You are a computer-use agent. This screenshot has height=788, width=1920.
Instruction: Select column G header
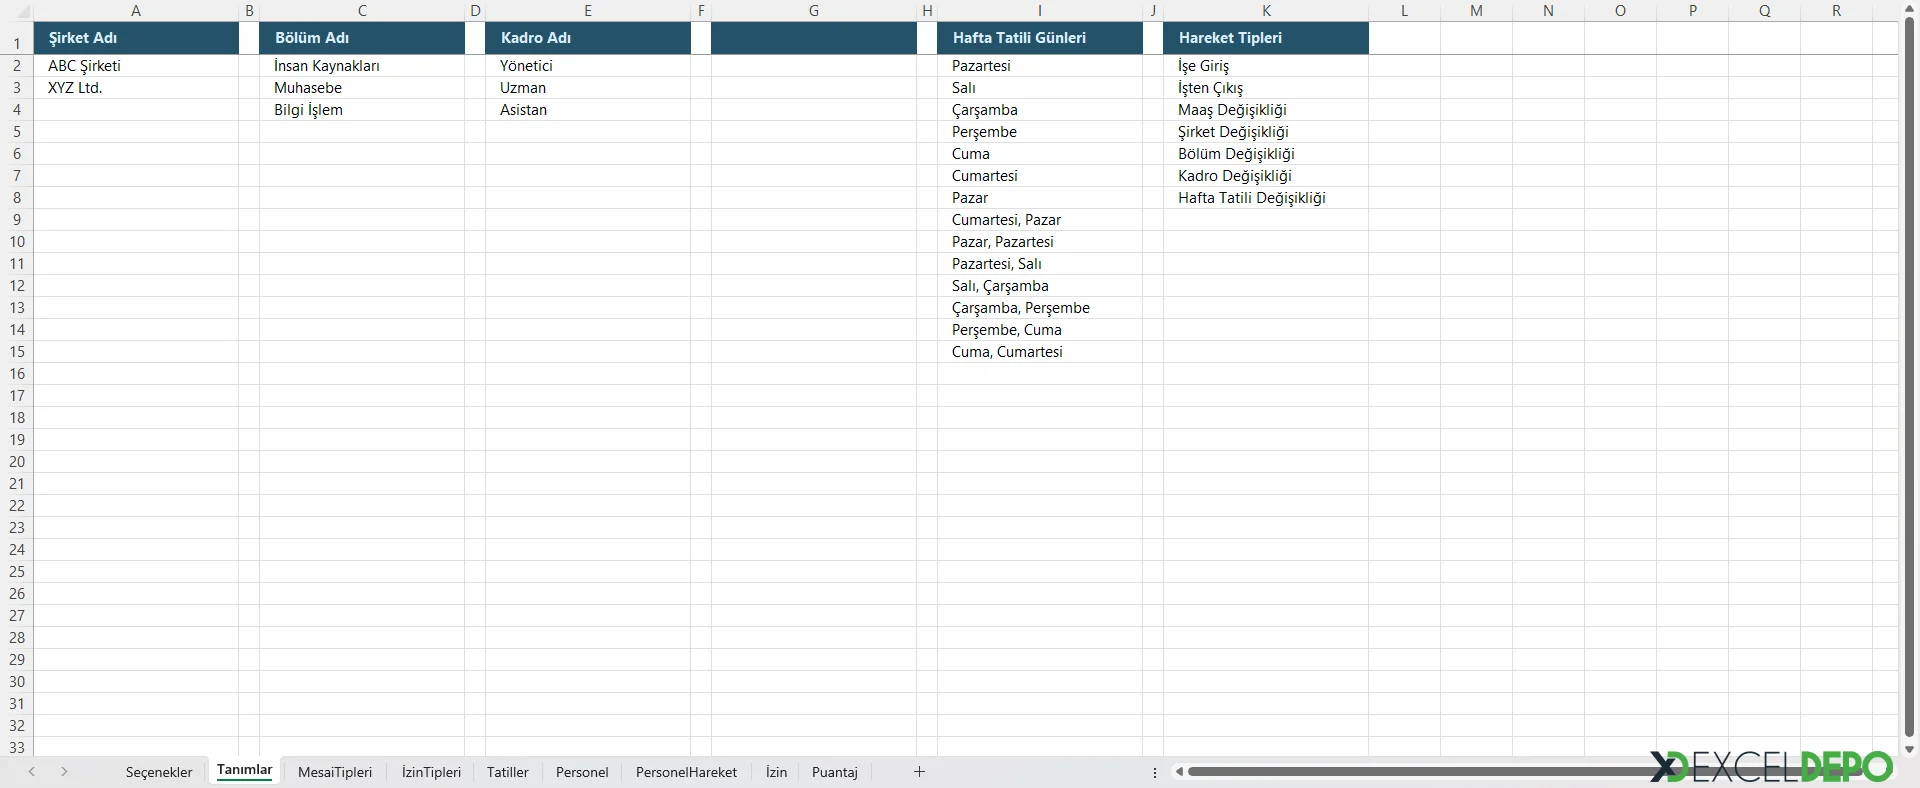[x=813, y=10]
